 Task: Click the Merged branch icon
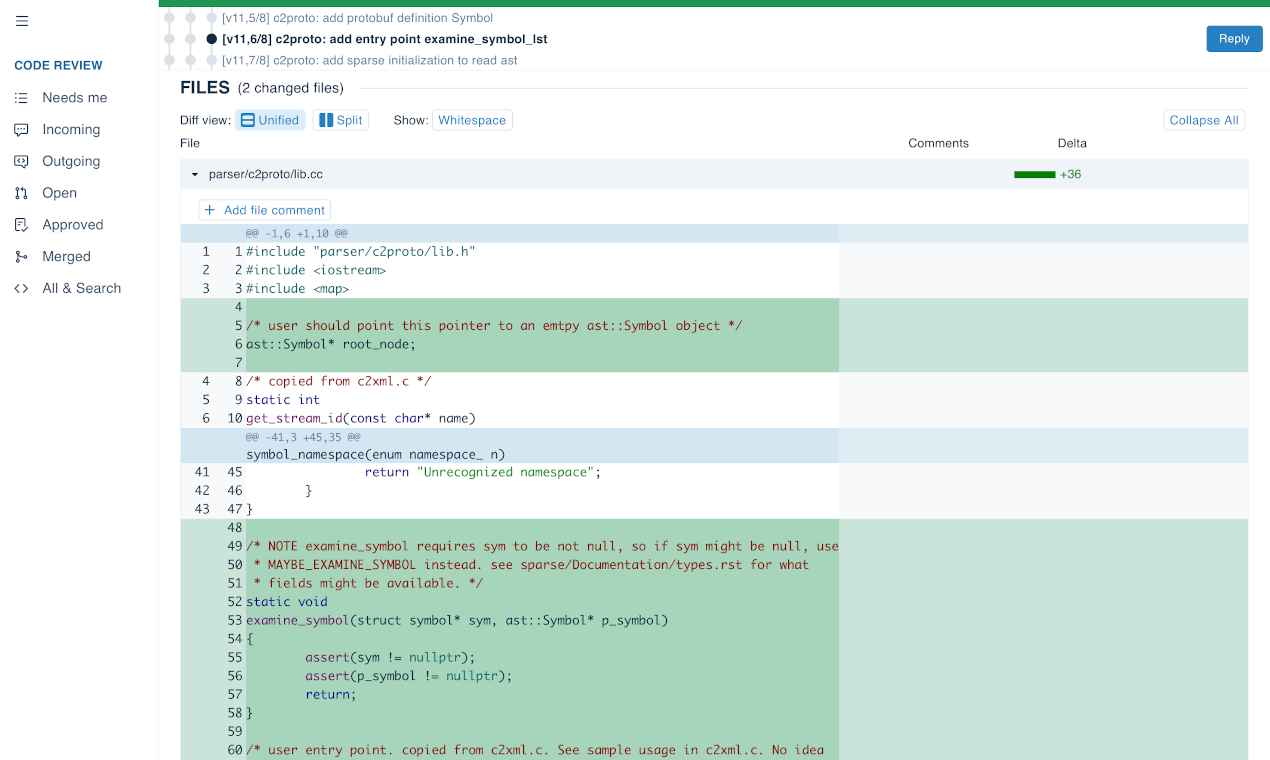pos(21,257)
